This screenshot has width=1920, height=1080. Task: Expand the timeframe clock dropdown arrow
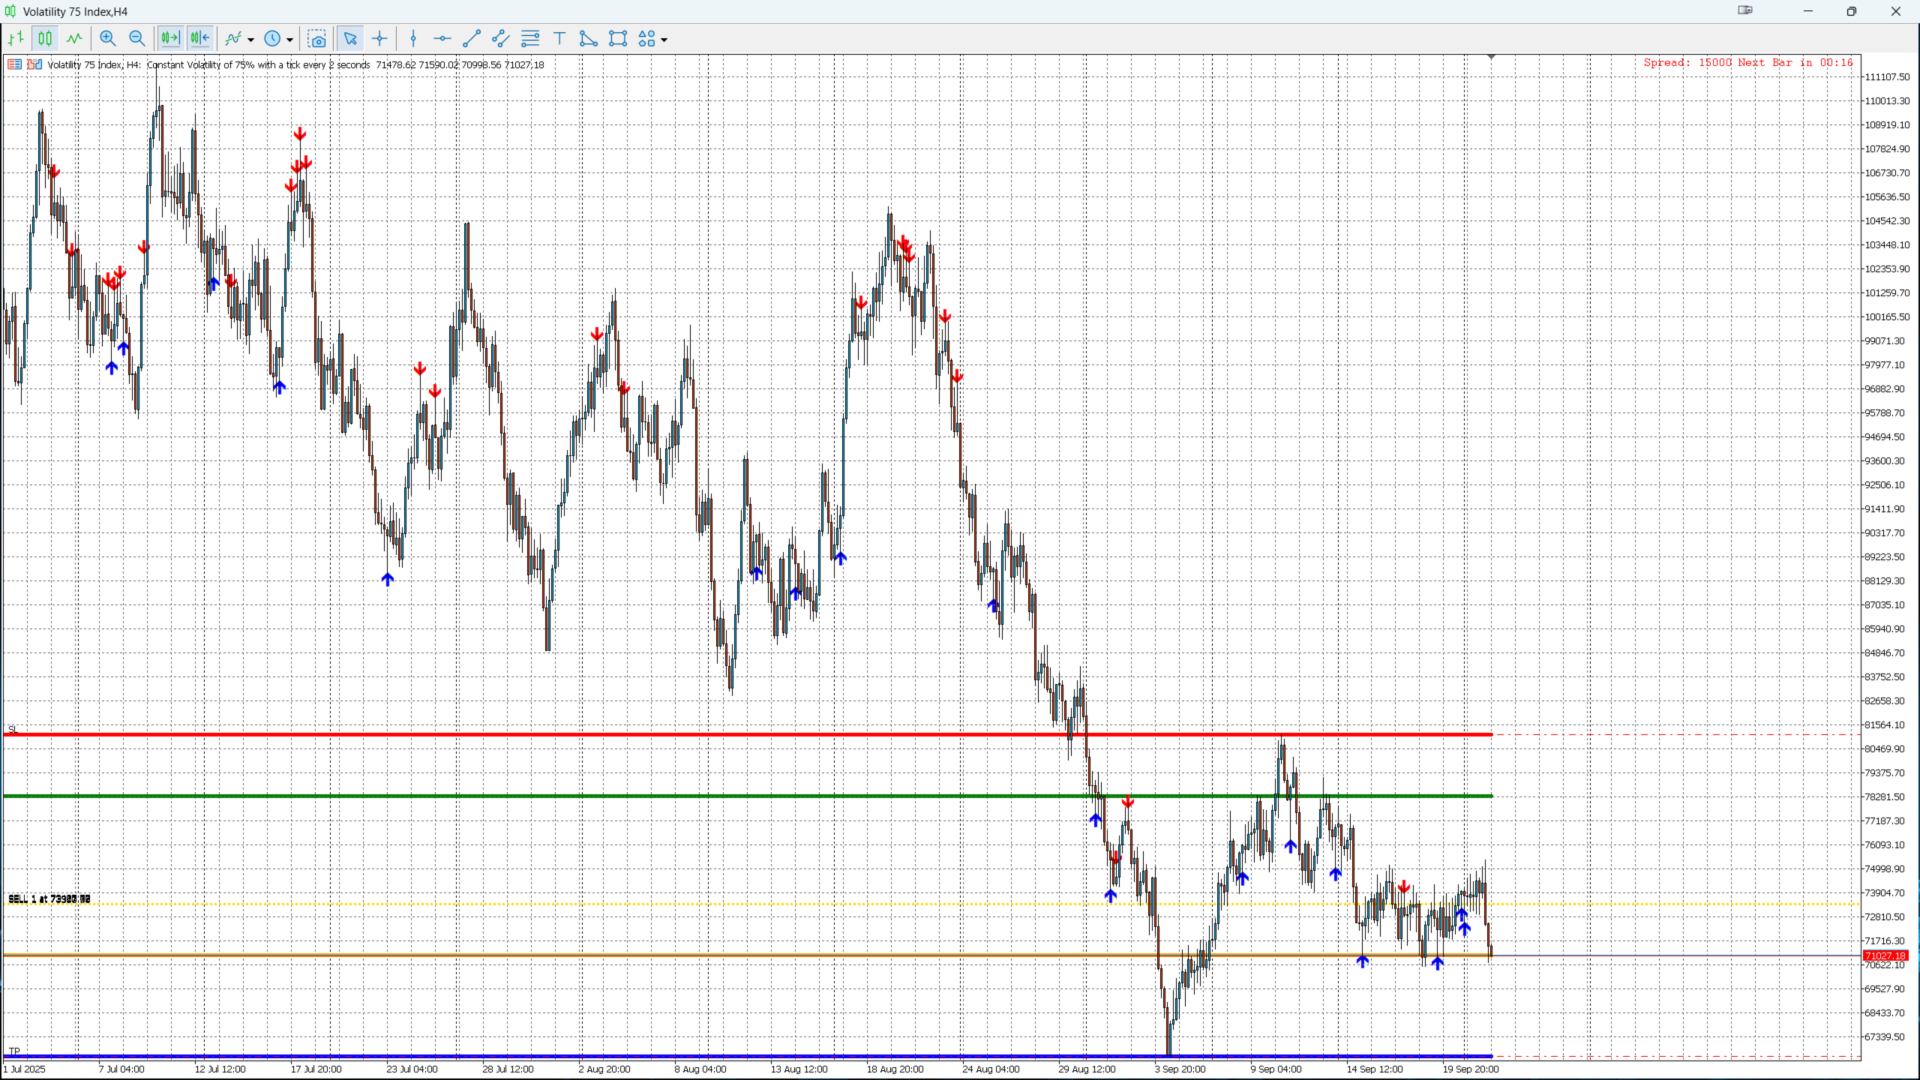290,40
